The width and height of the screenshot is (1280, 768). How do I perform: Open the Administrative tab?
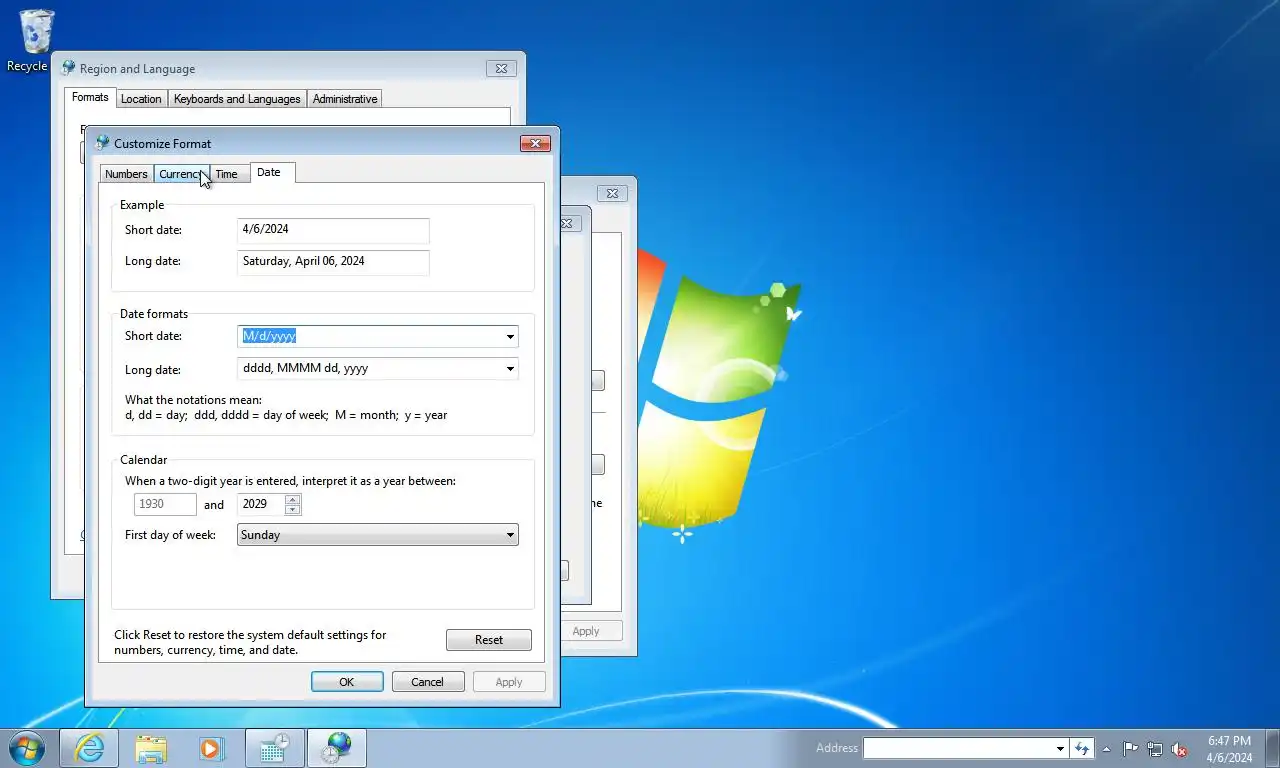point(345,99)
